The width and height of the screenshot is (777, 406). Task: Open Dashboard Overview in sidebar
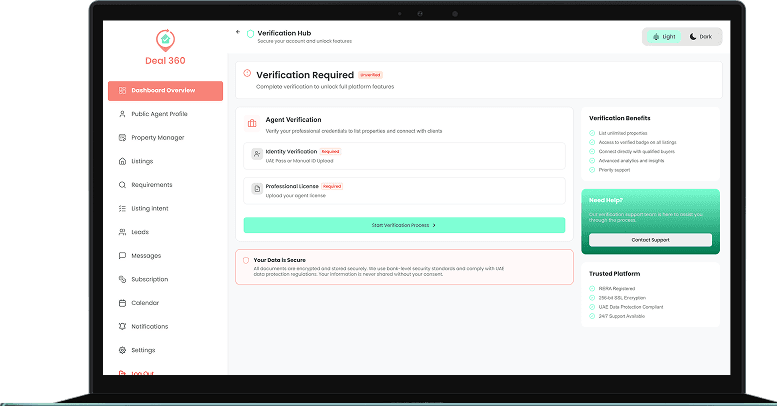166,91
